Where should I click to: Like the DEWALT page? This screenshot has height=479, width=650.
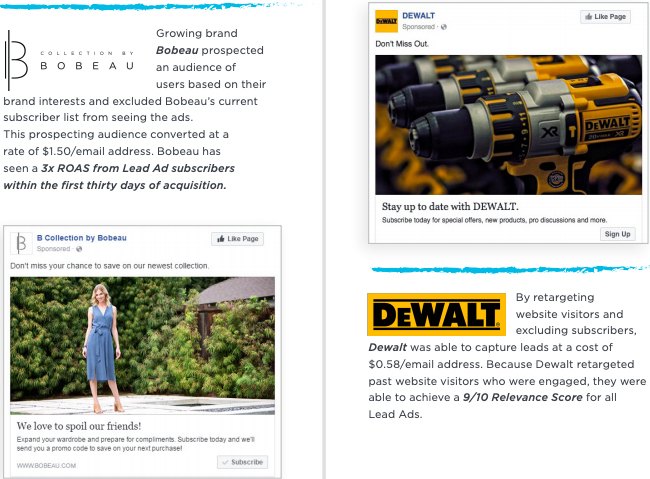(605, 17)
